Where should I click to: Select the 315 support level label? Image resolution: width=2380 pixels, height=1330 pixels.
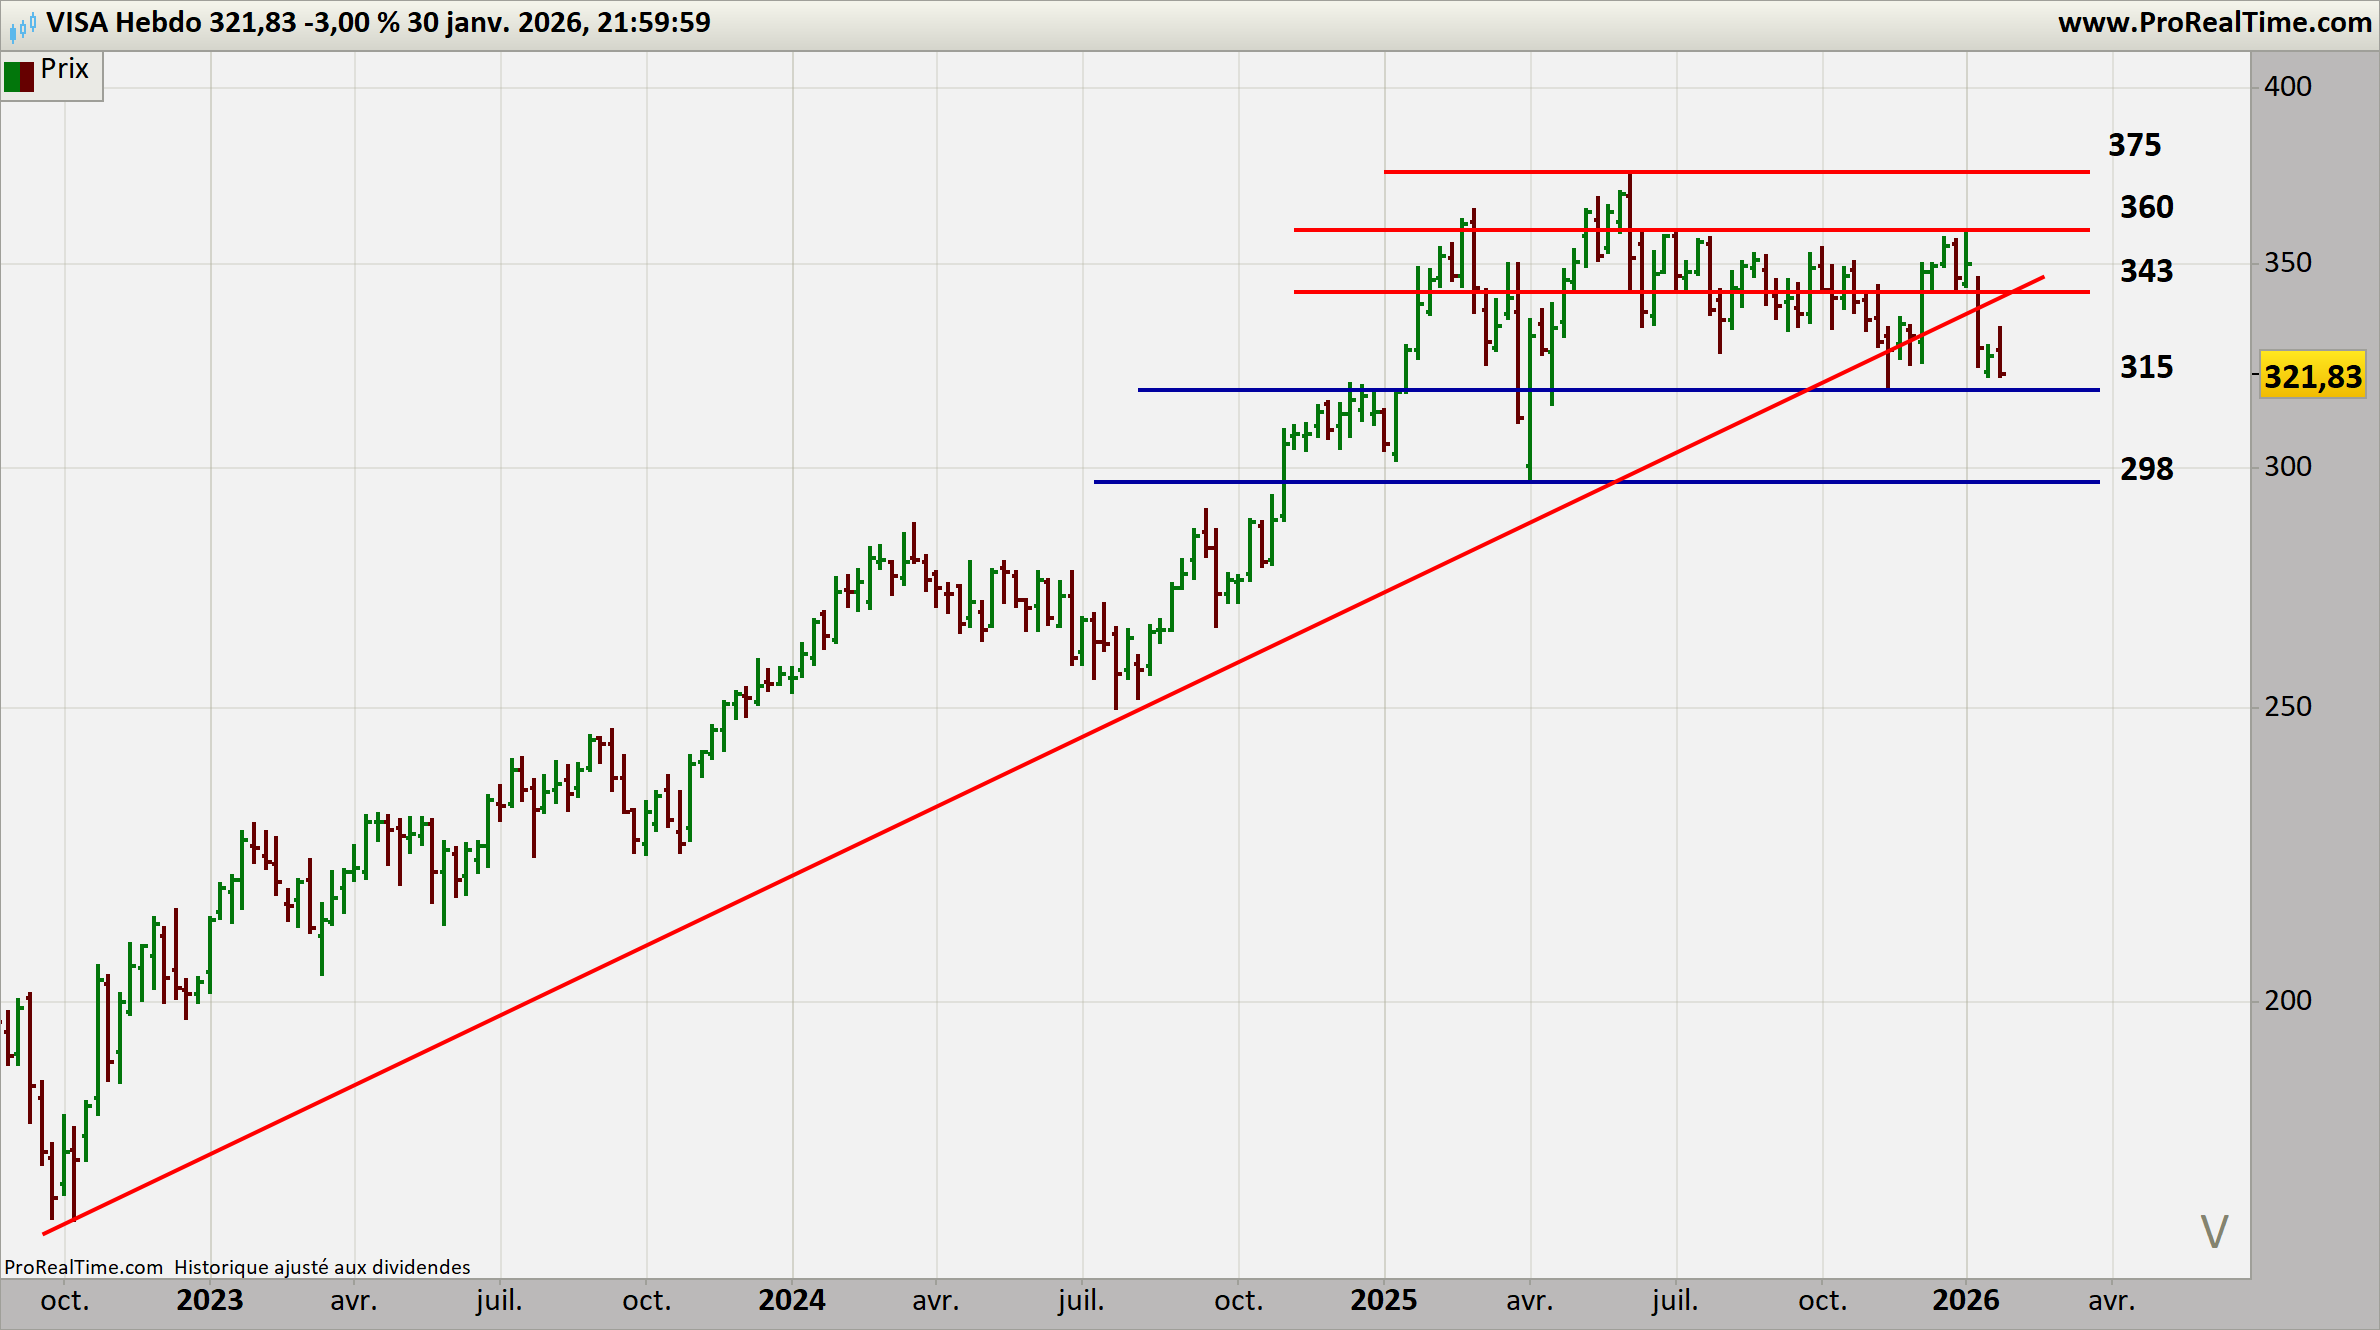tap(2146, 367)
